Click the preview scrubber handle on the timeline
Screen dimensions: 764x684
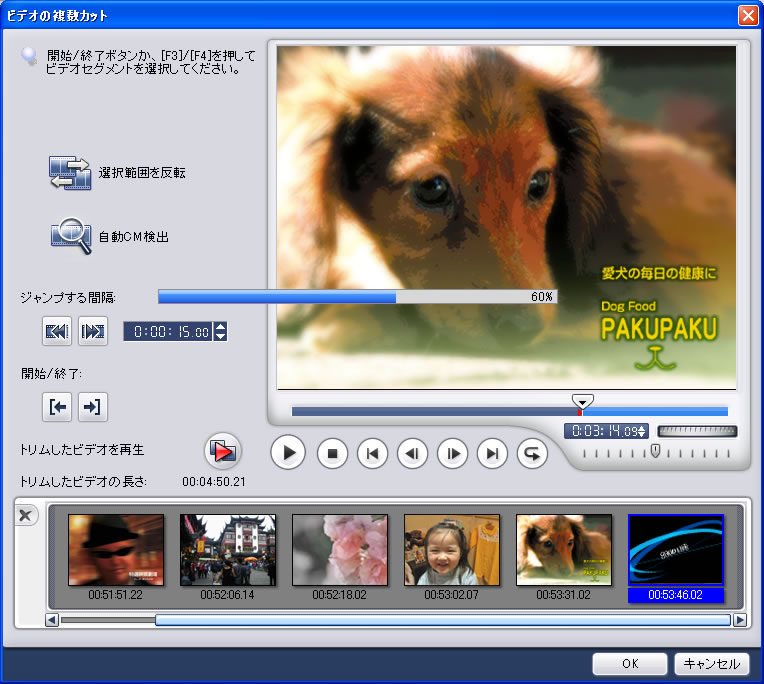(582, 401)
